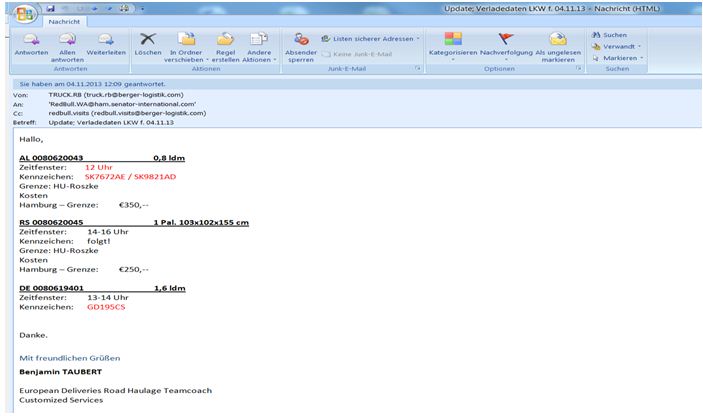Click the '€350,--' cost value

coord(134,205)
